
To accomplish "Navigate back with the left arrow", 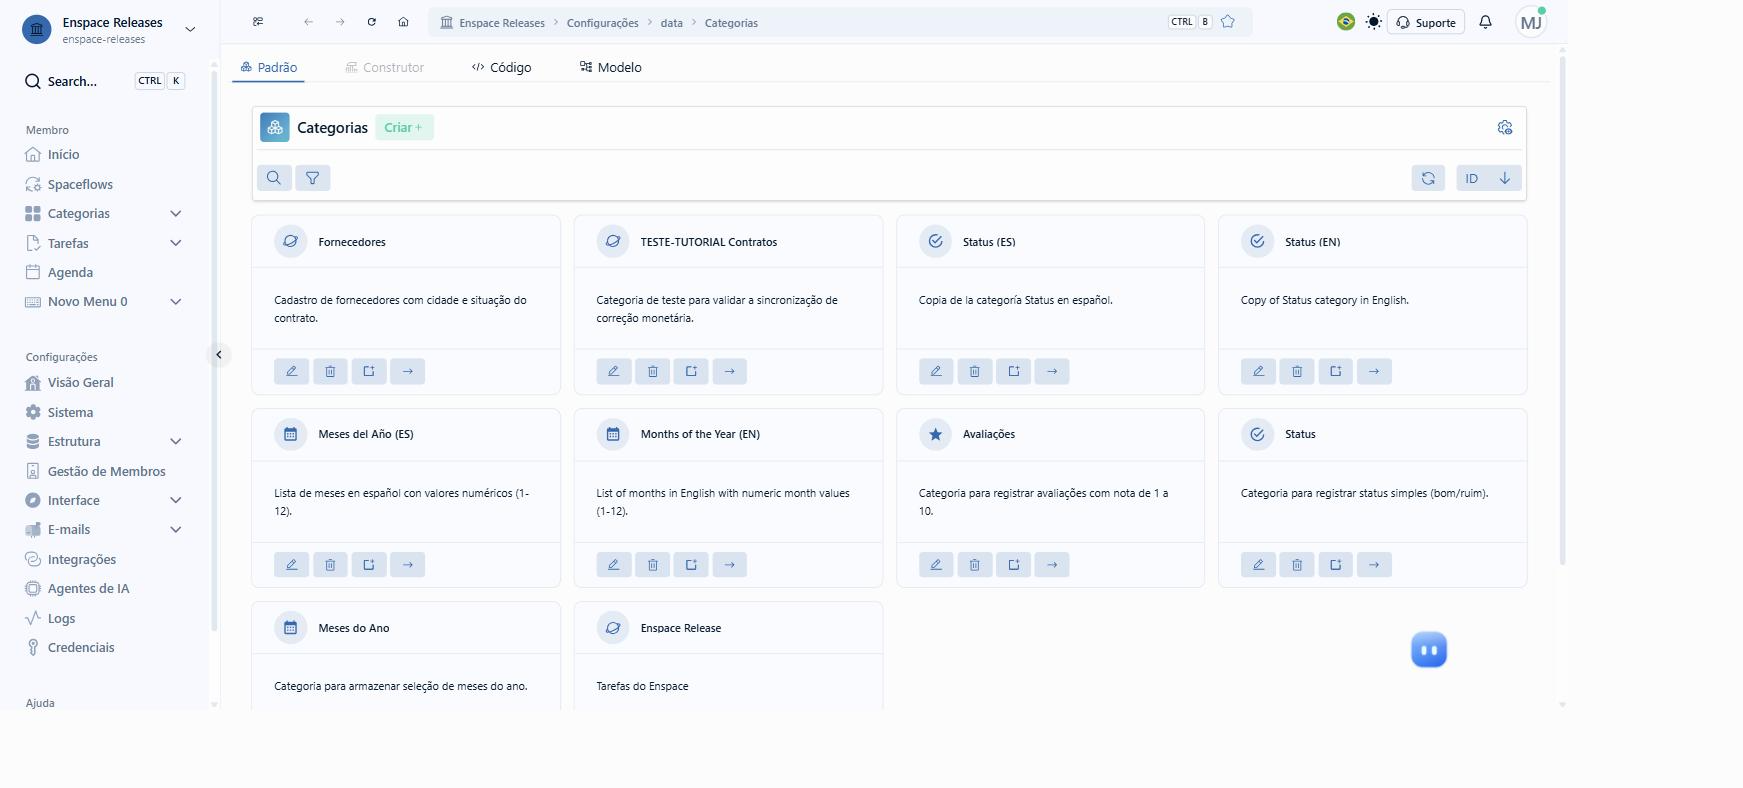I will pyautogui.click(x=308, y=22).
